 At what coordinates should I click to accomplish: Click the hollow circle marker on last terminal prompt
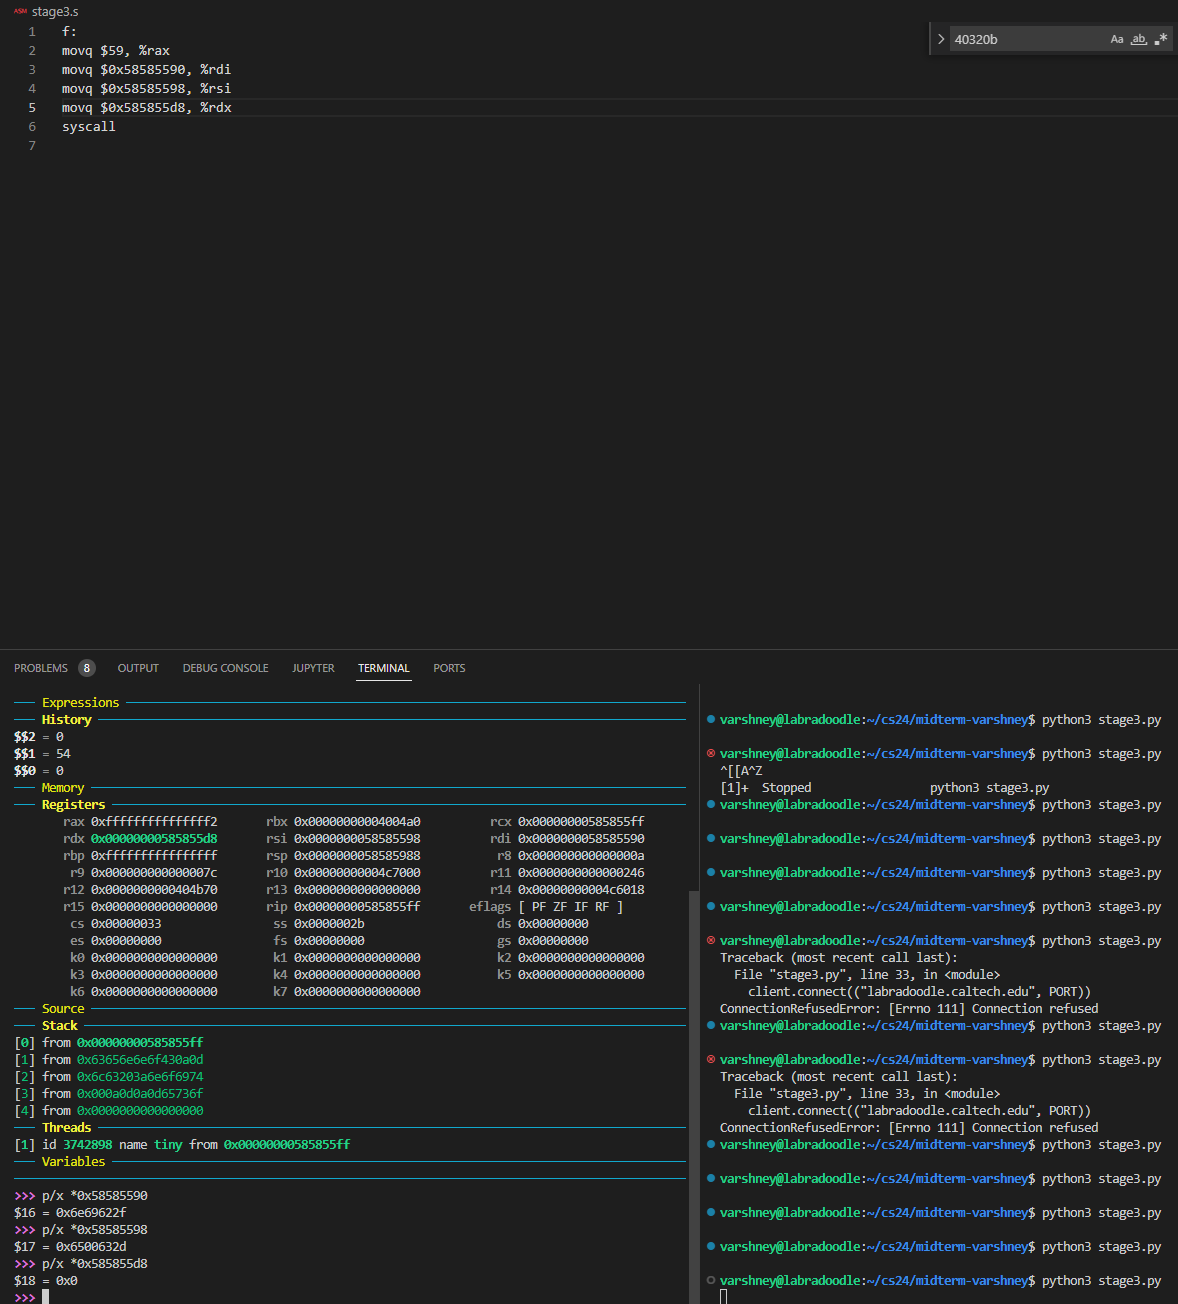click(711, 1280)
